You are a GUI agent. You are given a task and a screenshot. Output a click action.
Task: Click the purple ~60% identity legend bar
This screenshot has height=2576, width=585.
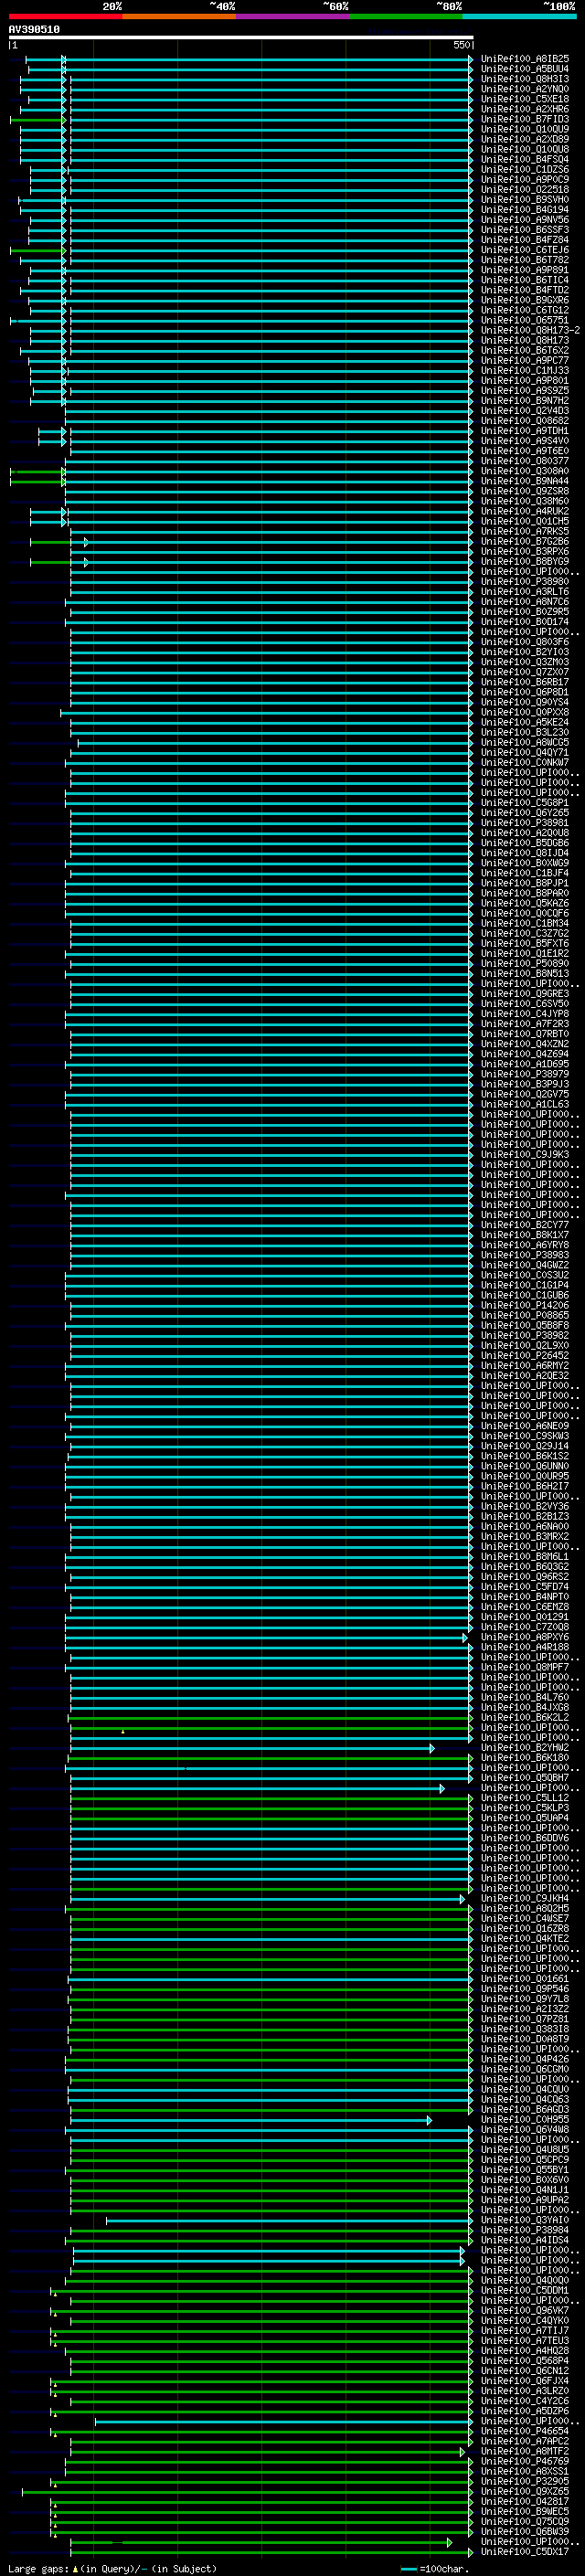pyautogui.click(x=293, y=16)
